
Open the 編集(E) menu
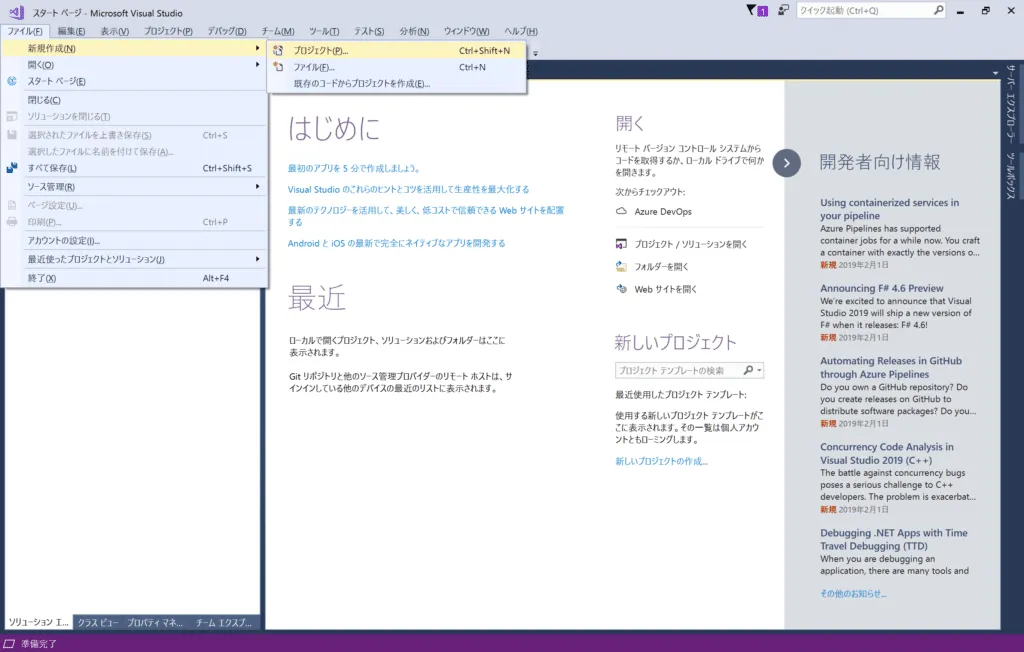[x=71, y=31]
